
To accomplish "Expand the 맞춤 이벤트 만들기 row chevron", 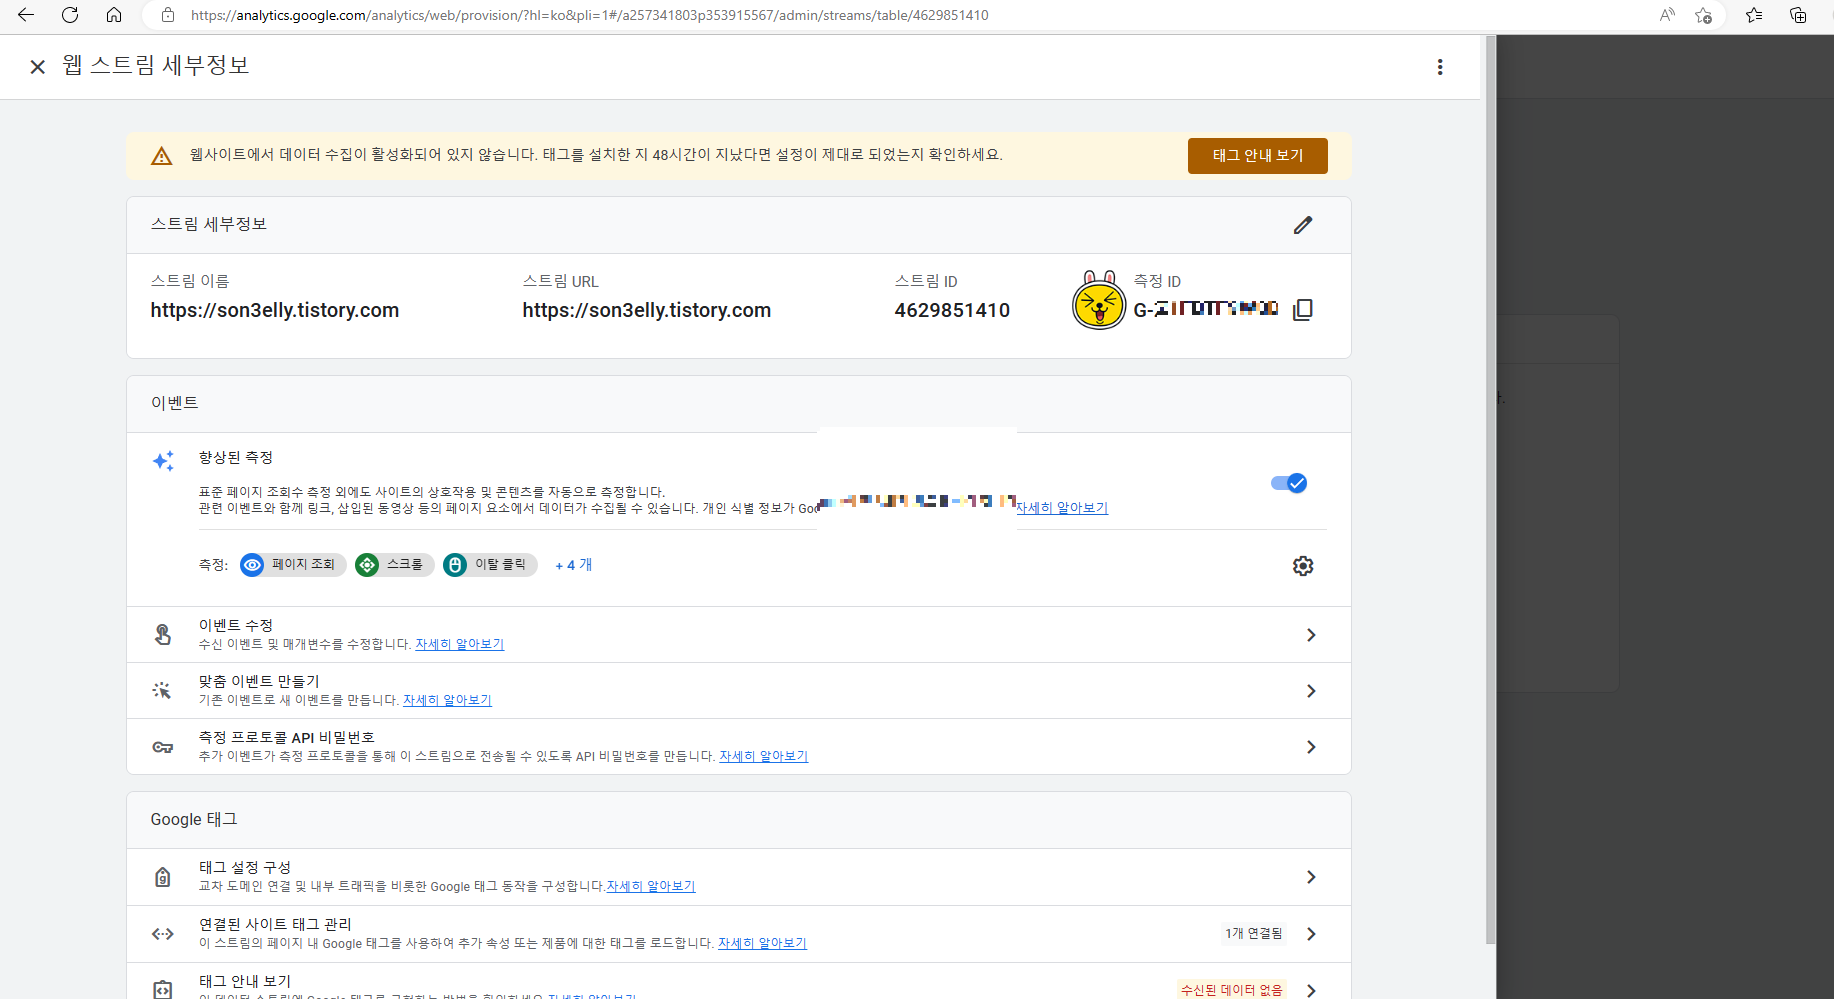I will coord(1311,691).
